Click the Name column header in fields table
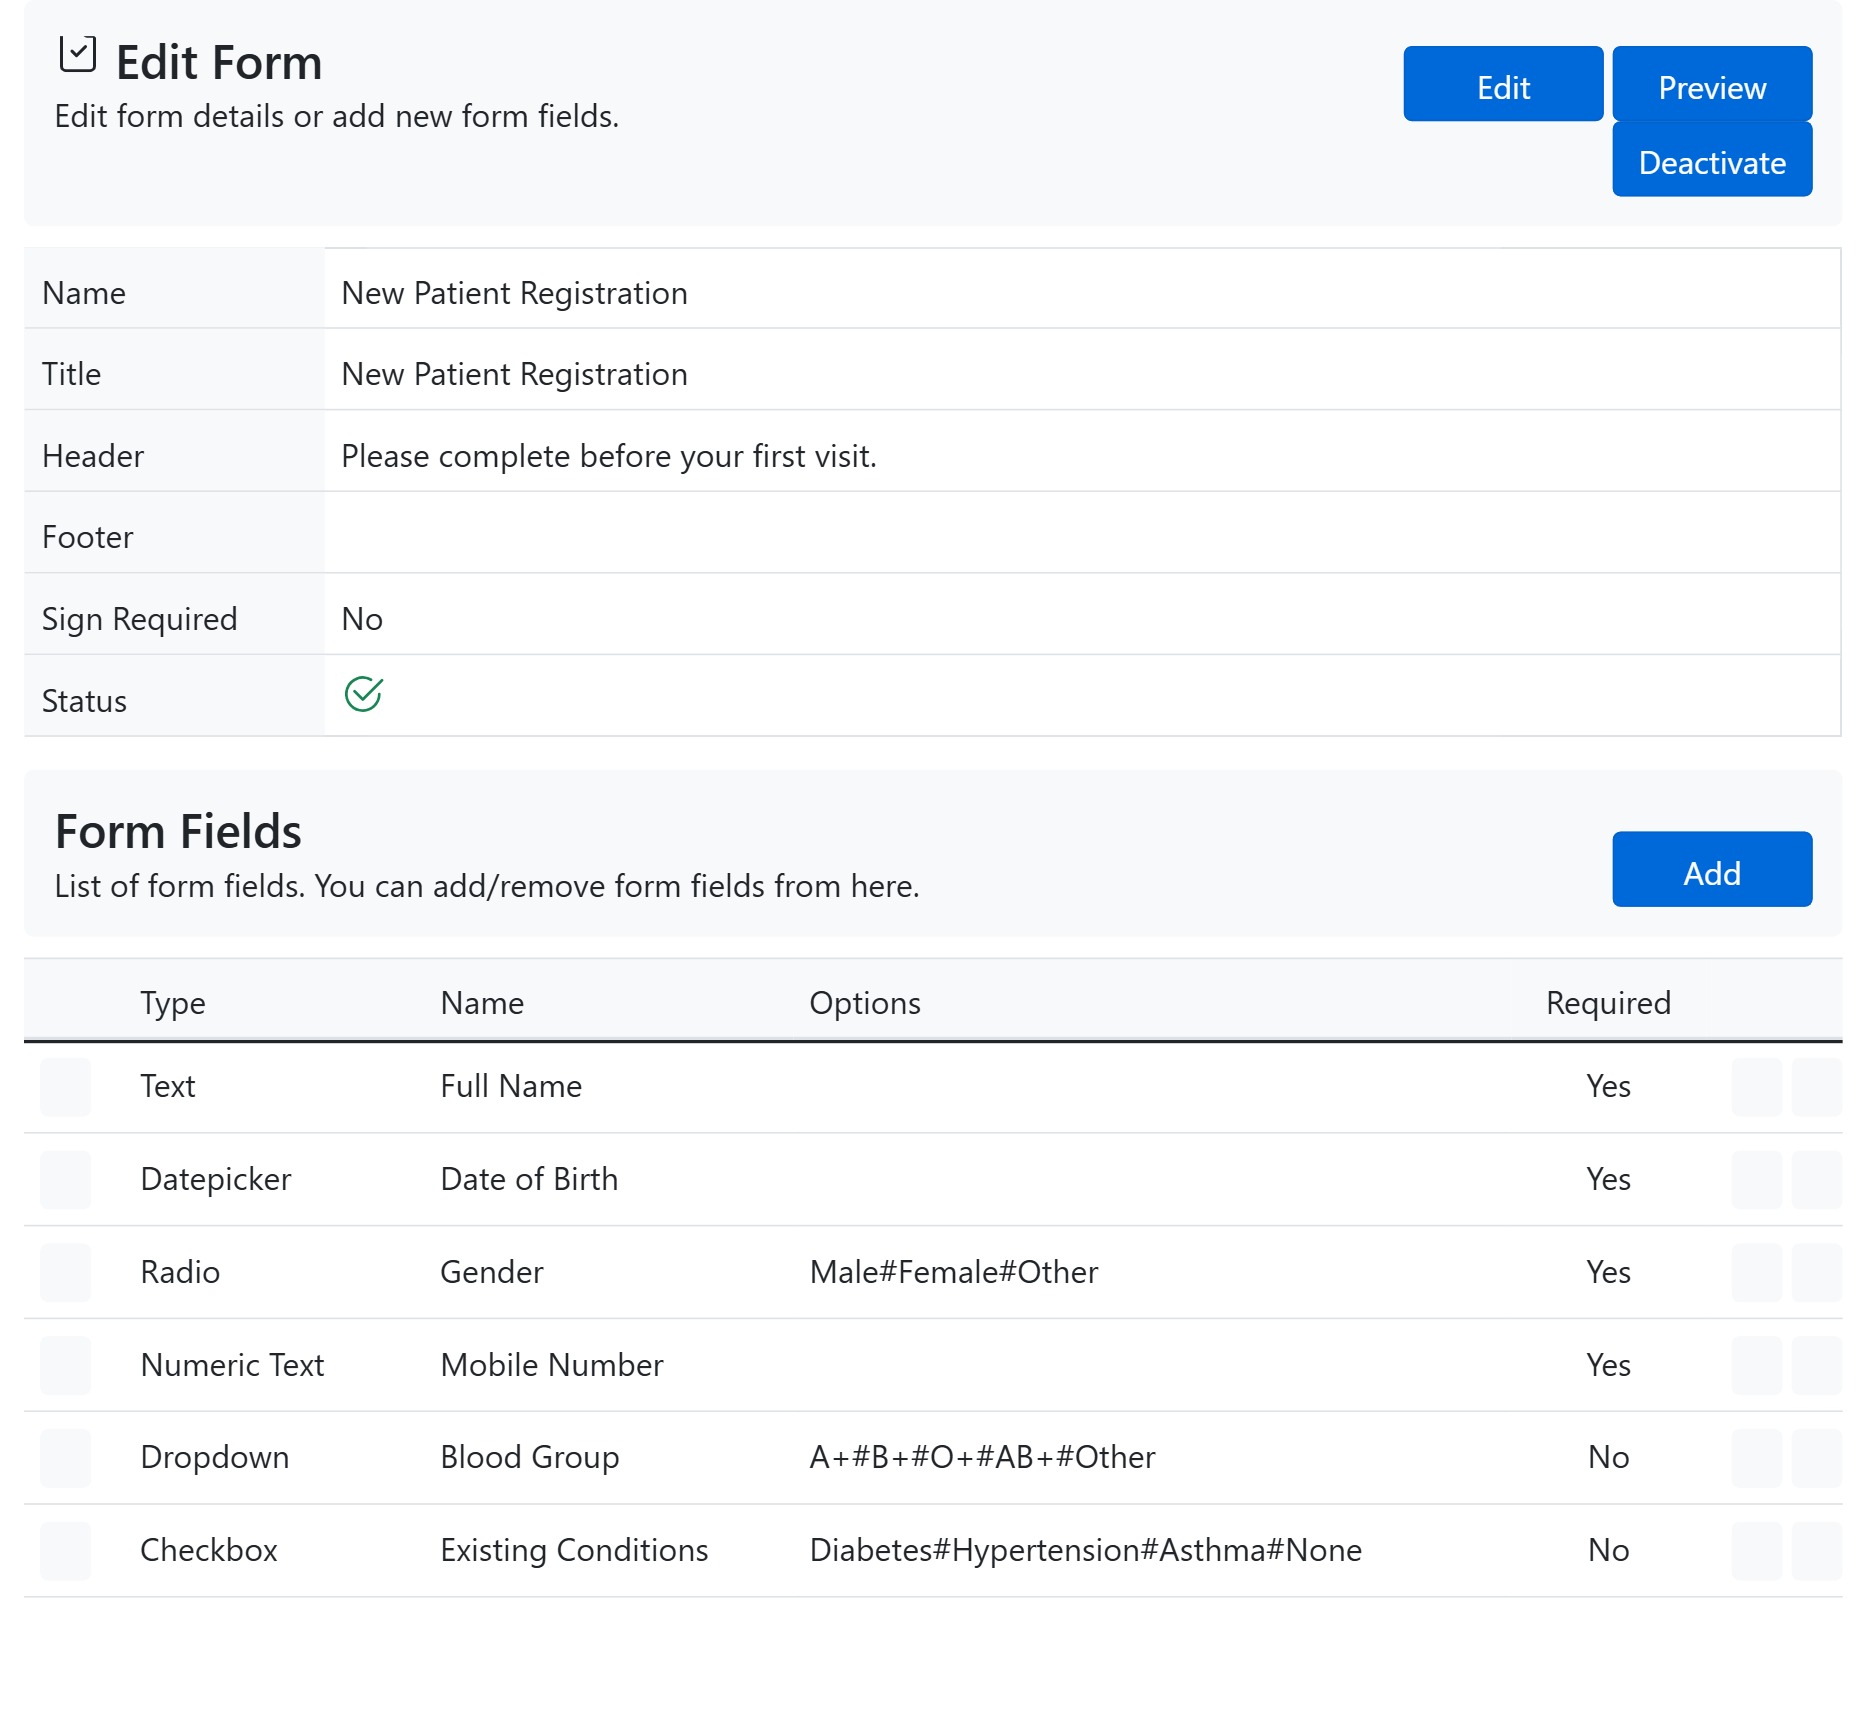Image resolution: width=1868 pixels, height=1728 pixels. 482,1003
